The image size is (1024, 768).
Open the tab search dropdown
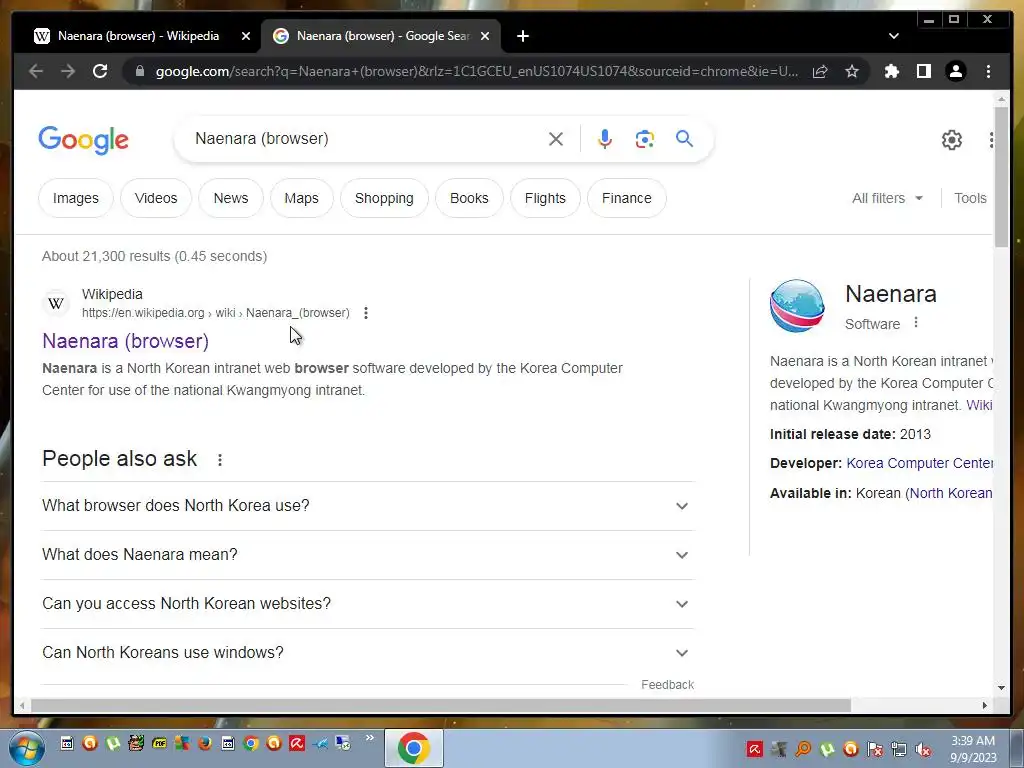[893, 36]
